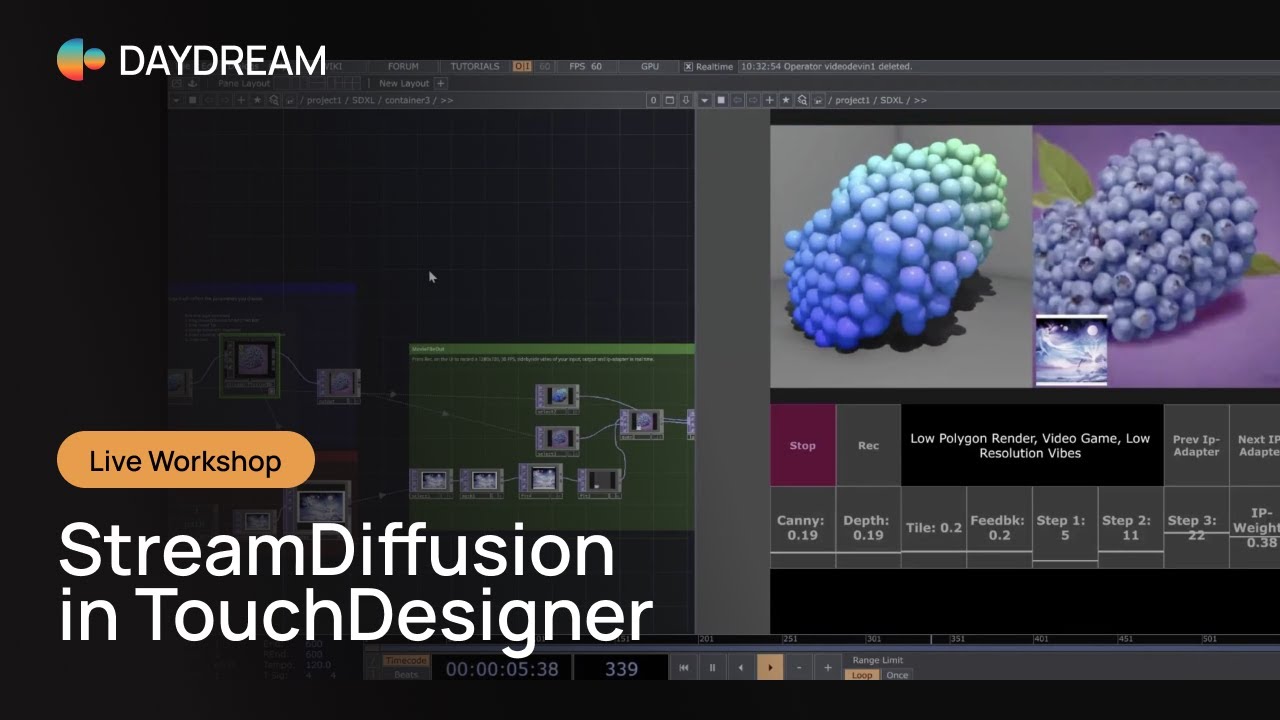Adjust the Tile: 0.2 slider
This screenshot has width=1280, height=720.
934,527
